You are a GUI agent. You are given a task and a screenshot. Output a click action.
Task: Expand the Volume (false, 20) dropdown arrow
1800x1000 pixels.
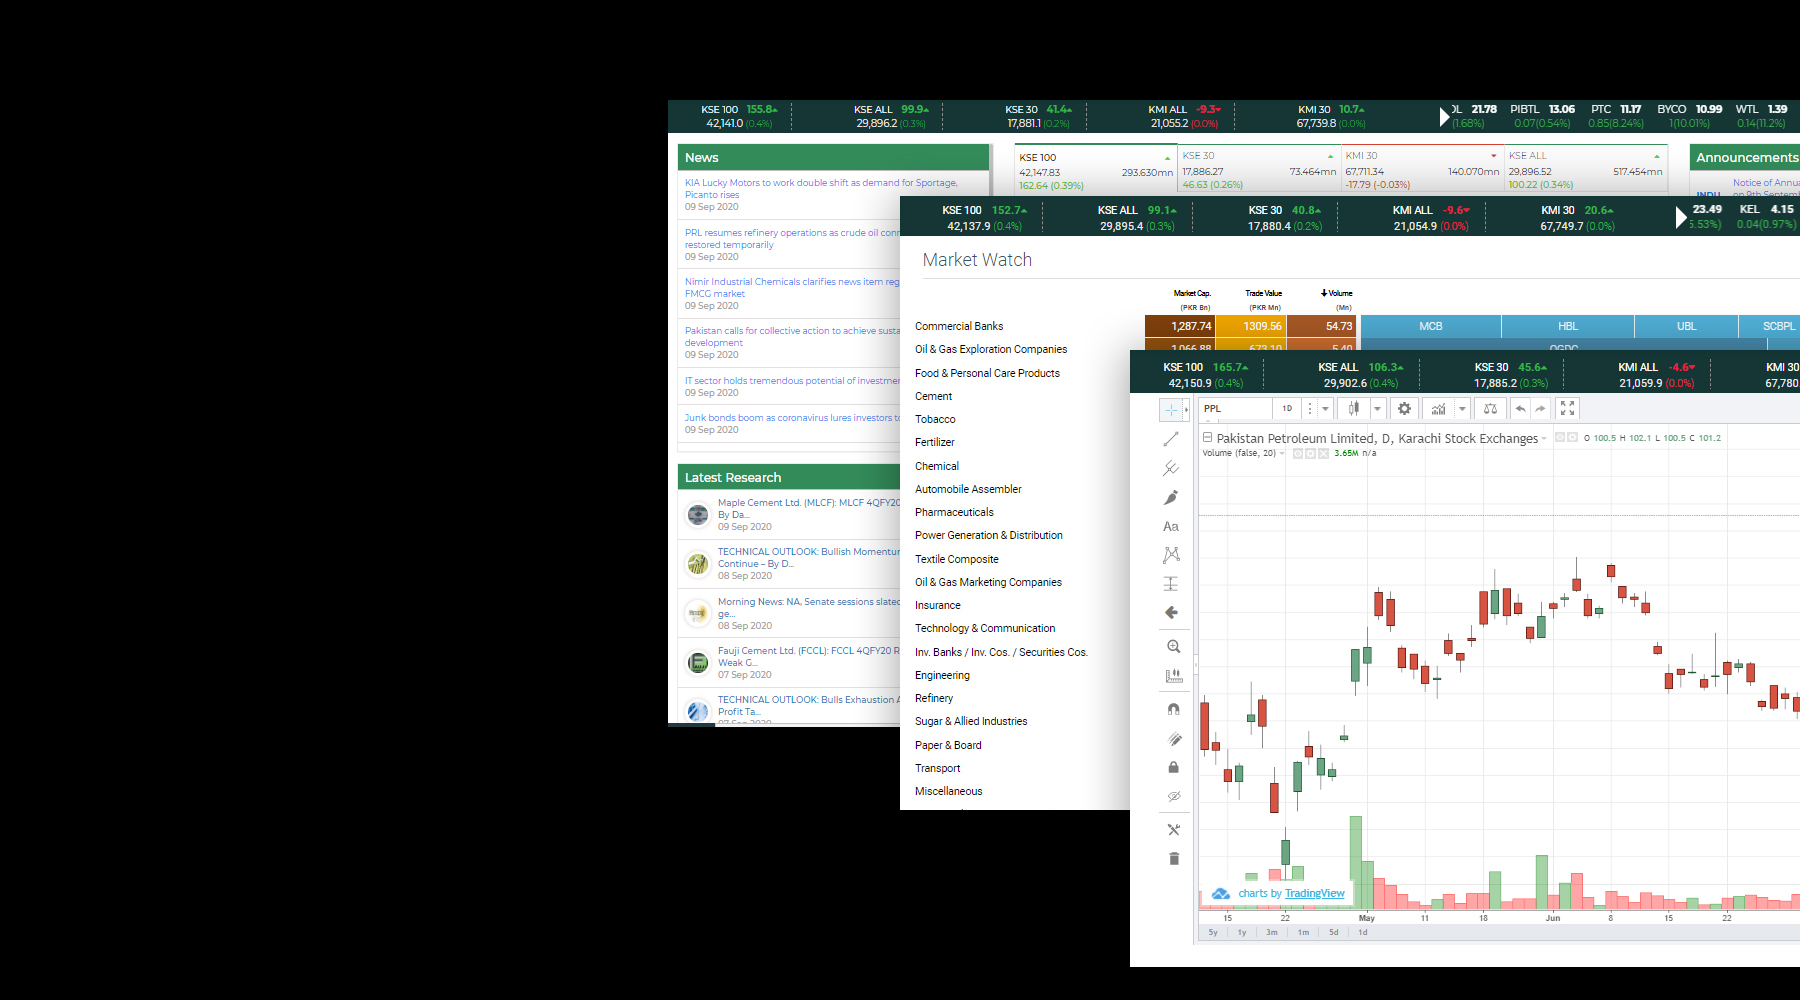point(1282,454)
